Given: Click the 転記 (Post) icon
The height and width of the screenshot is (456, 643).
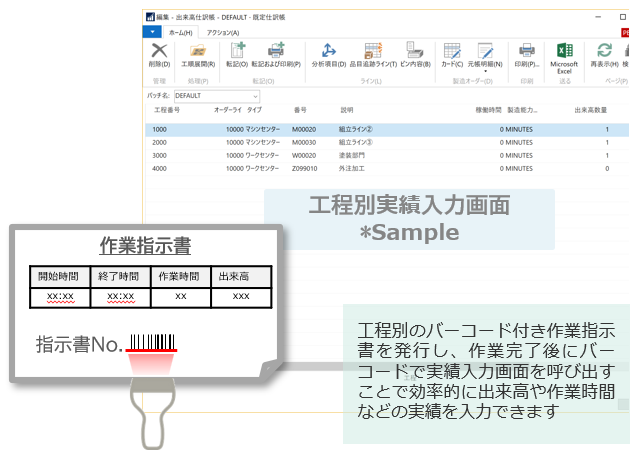Looking at the screenshot, I should pos(237,55).
